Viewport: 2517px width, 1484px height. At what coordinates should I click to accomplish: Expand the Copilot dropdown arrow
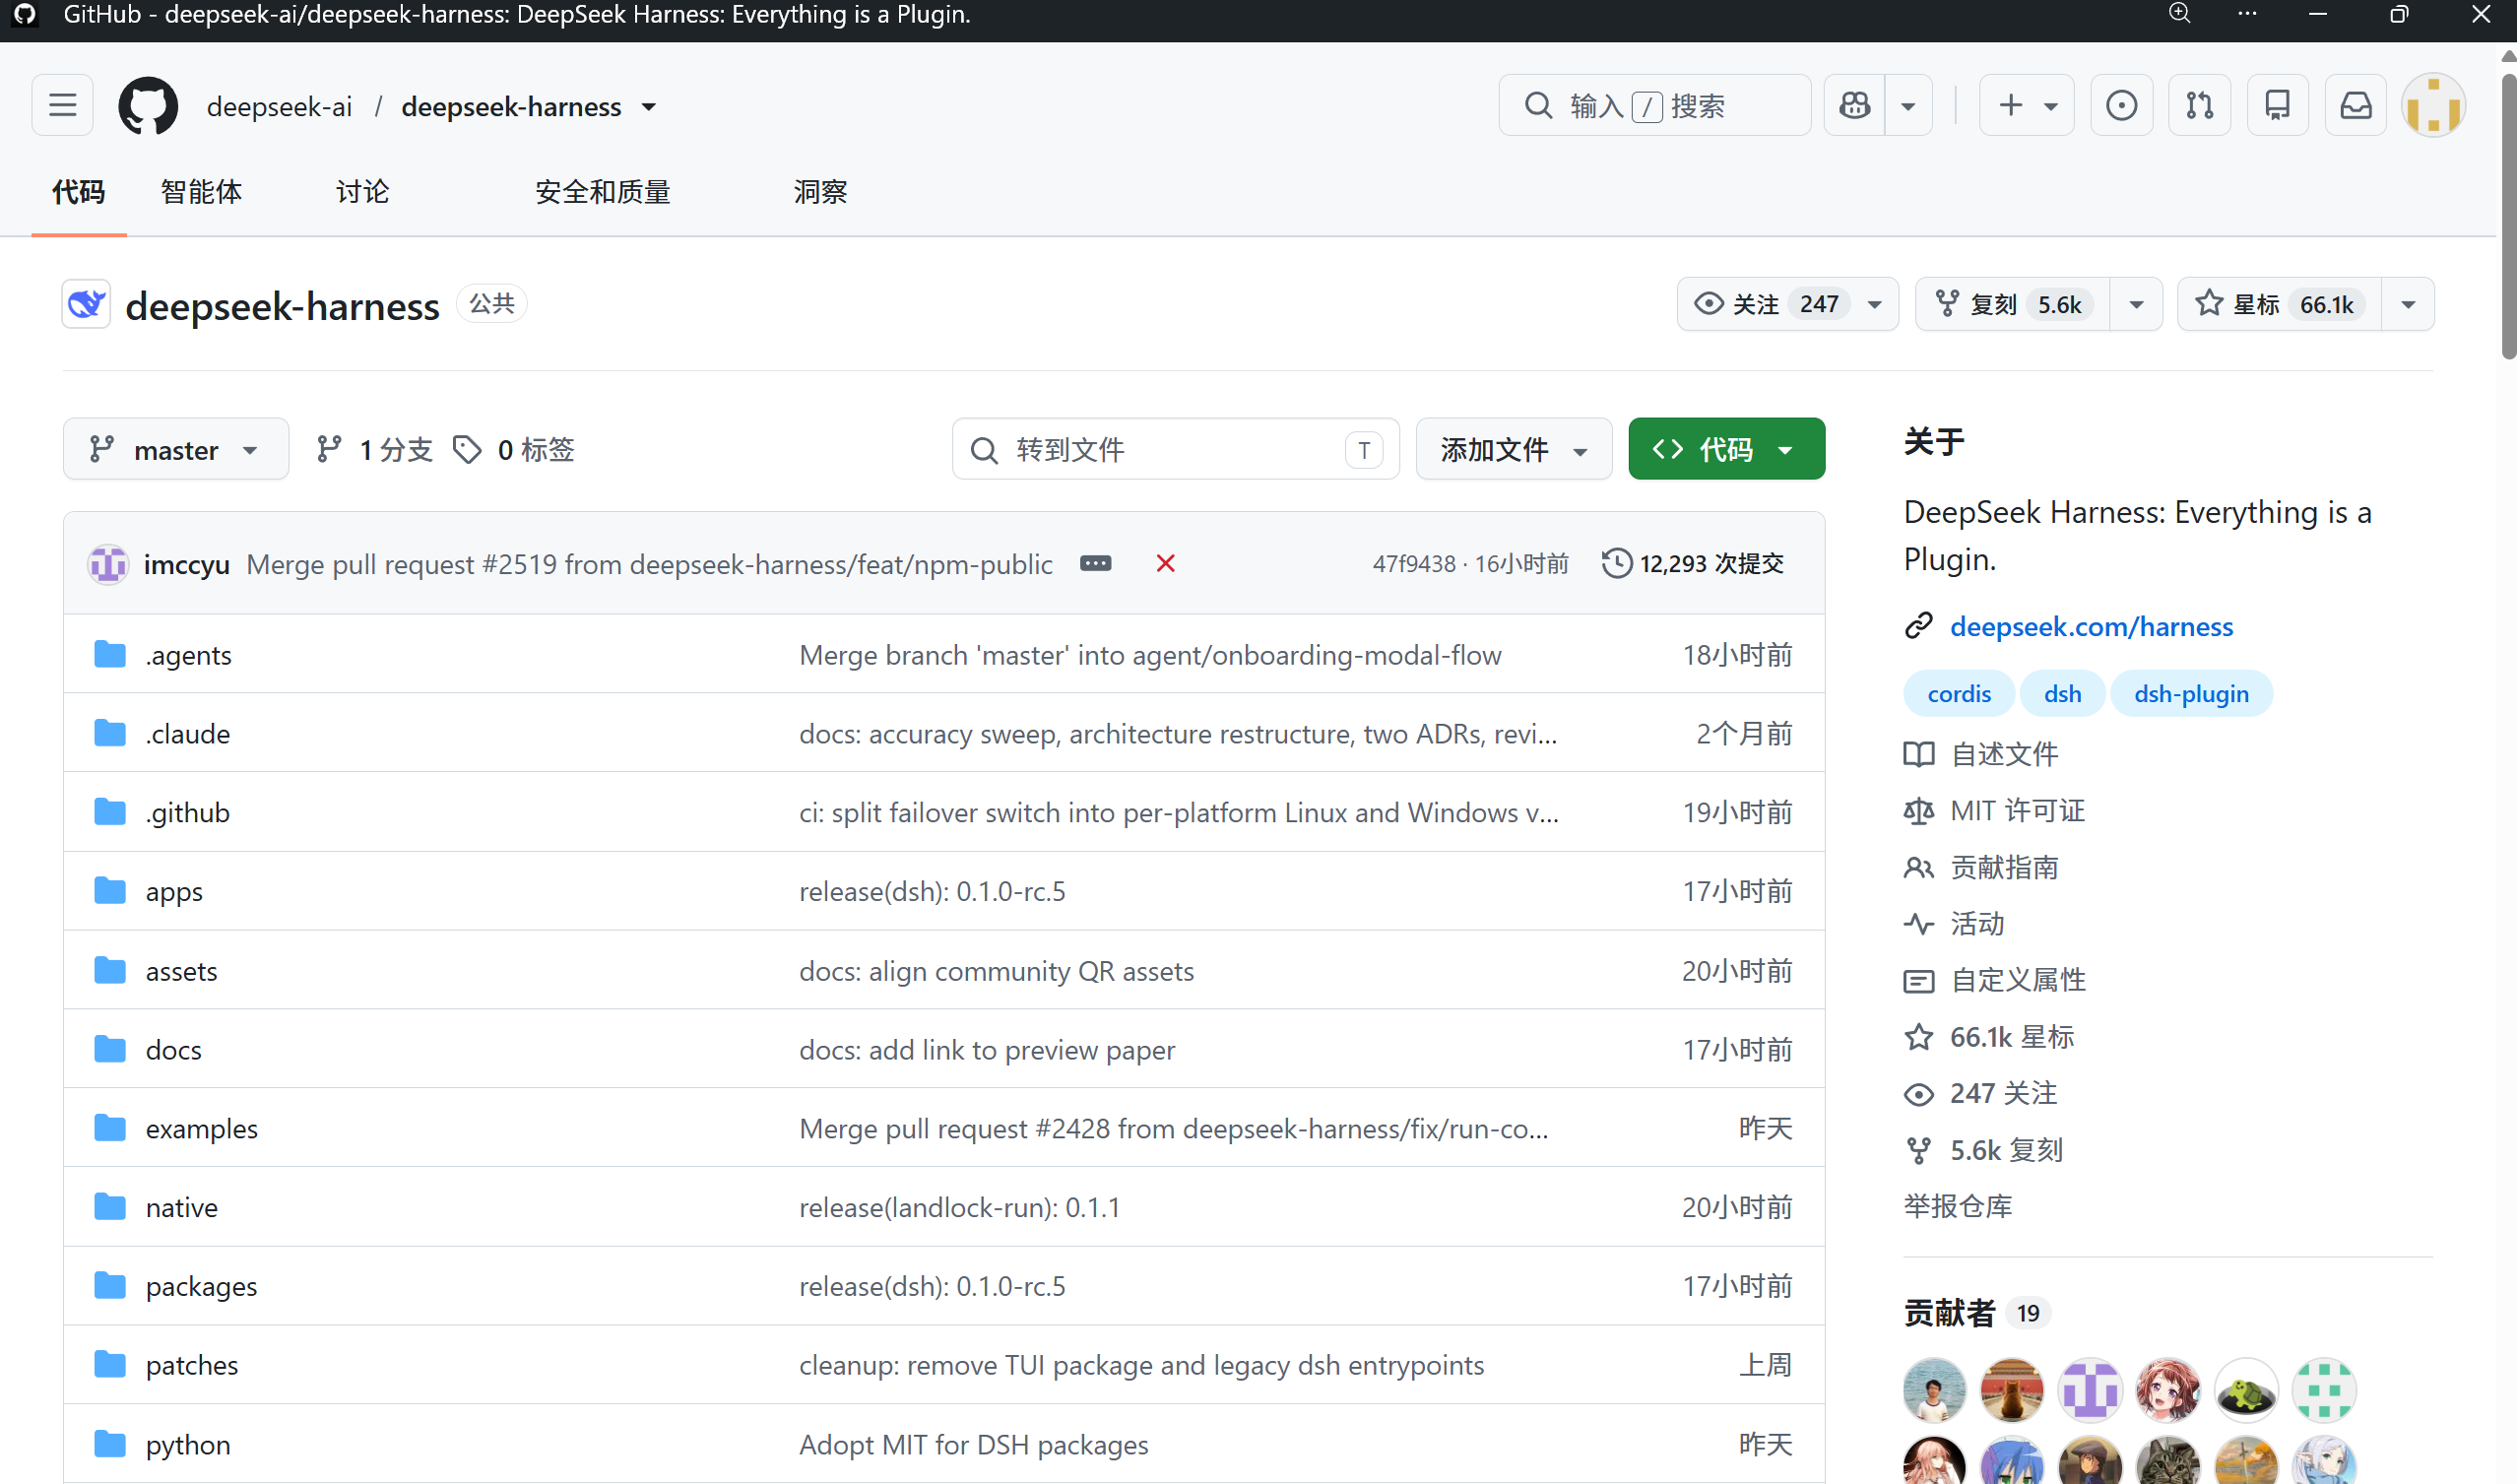(x=1908, y=105)
